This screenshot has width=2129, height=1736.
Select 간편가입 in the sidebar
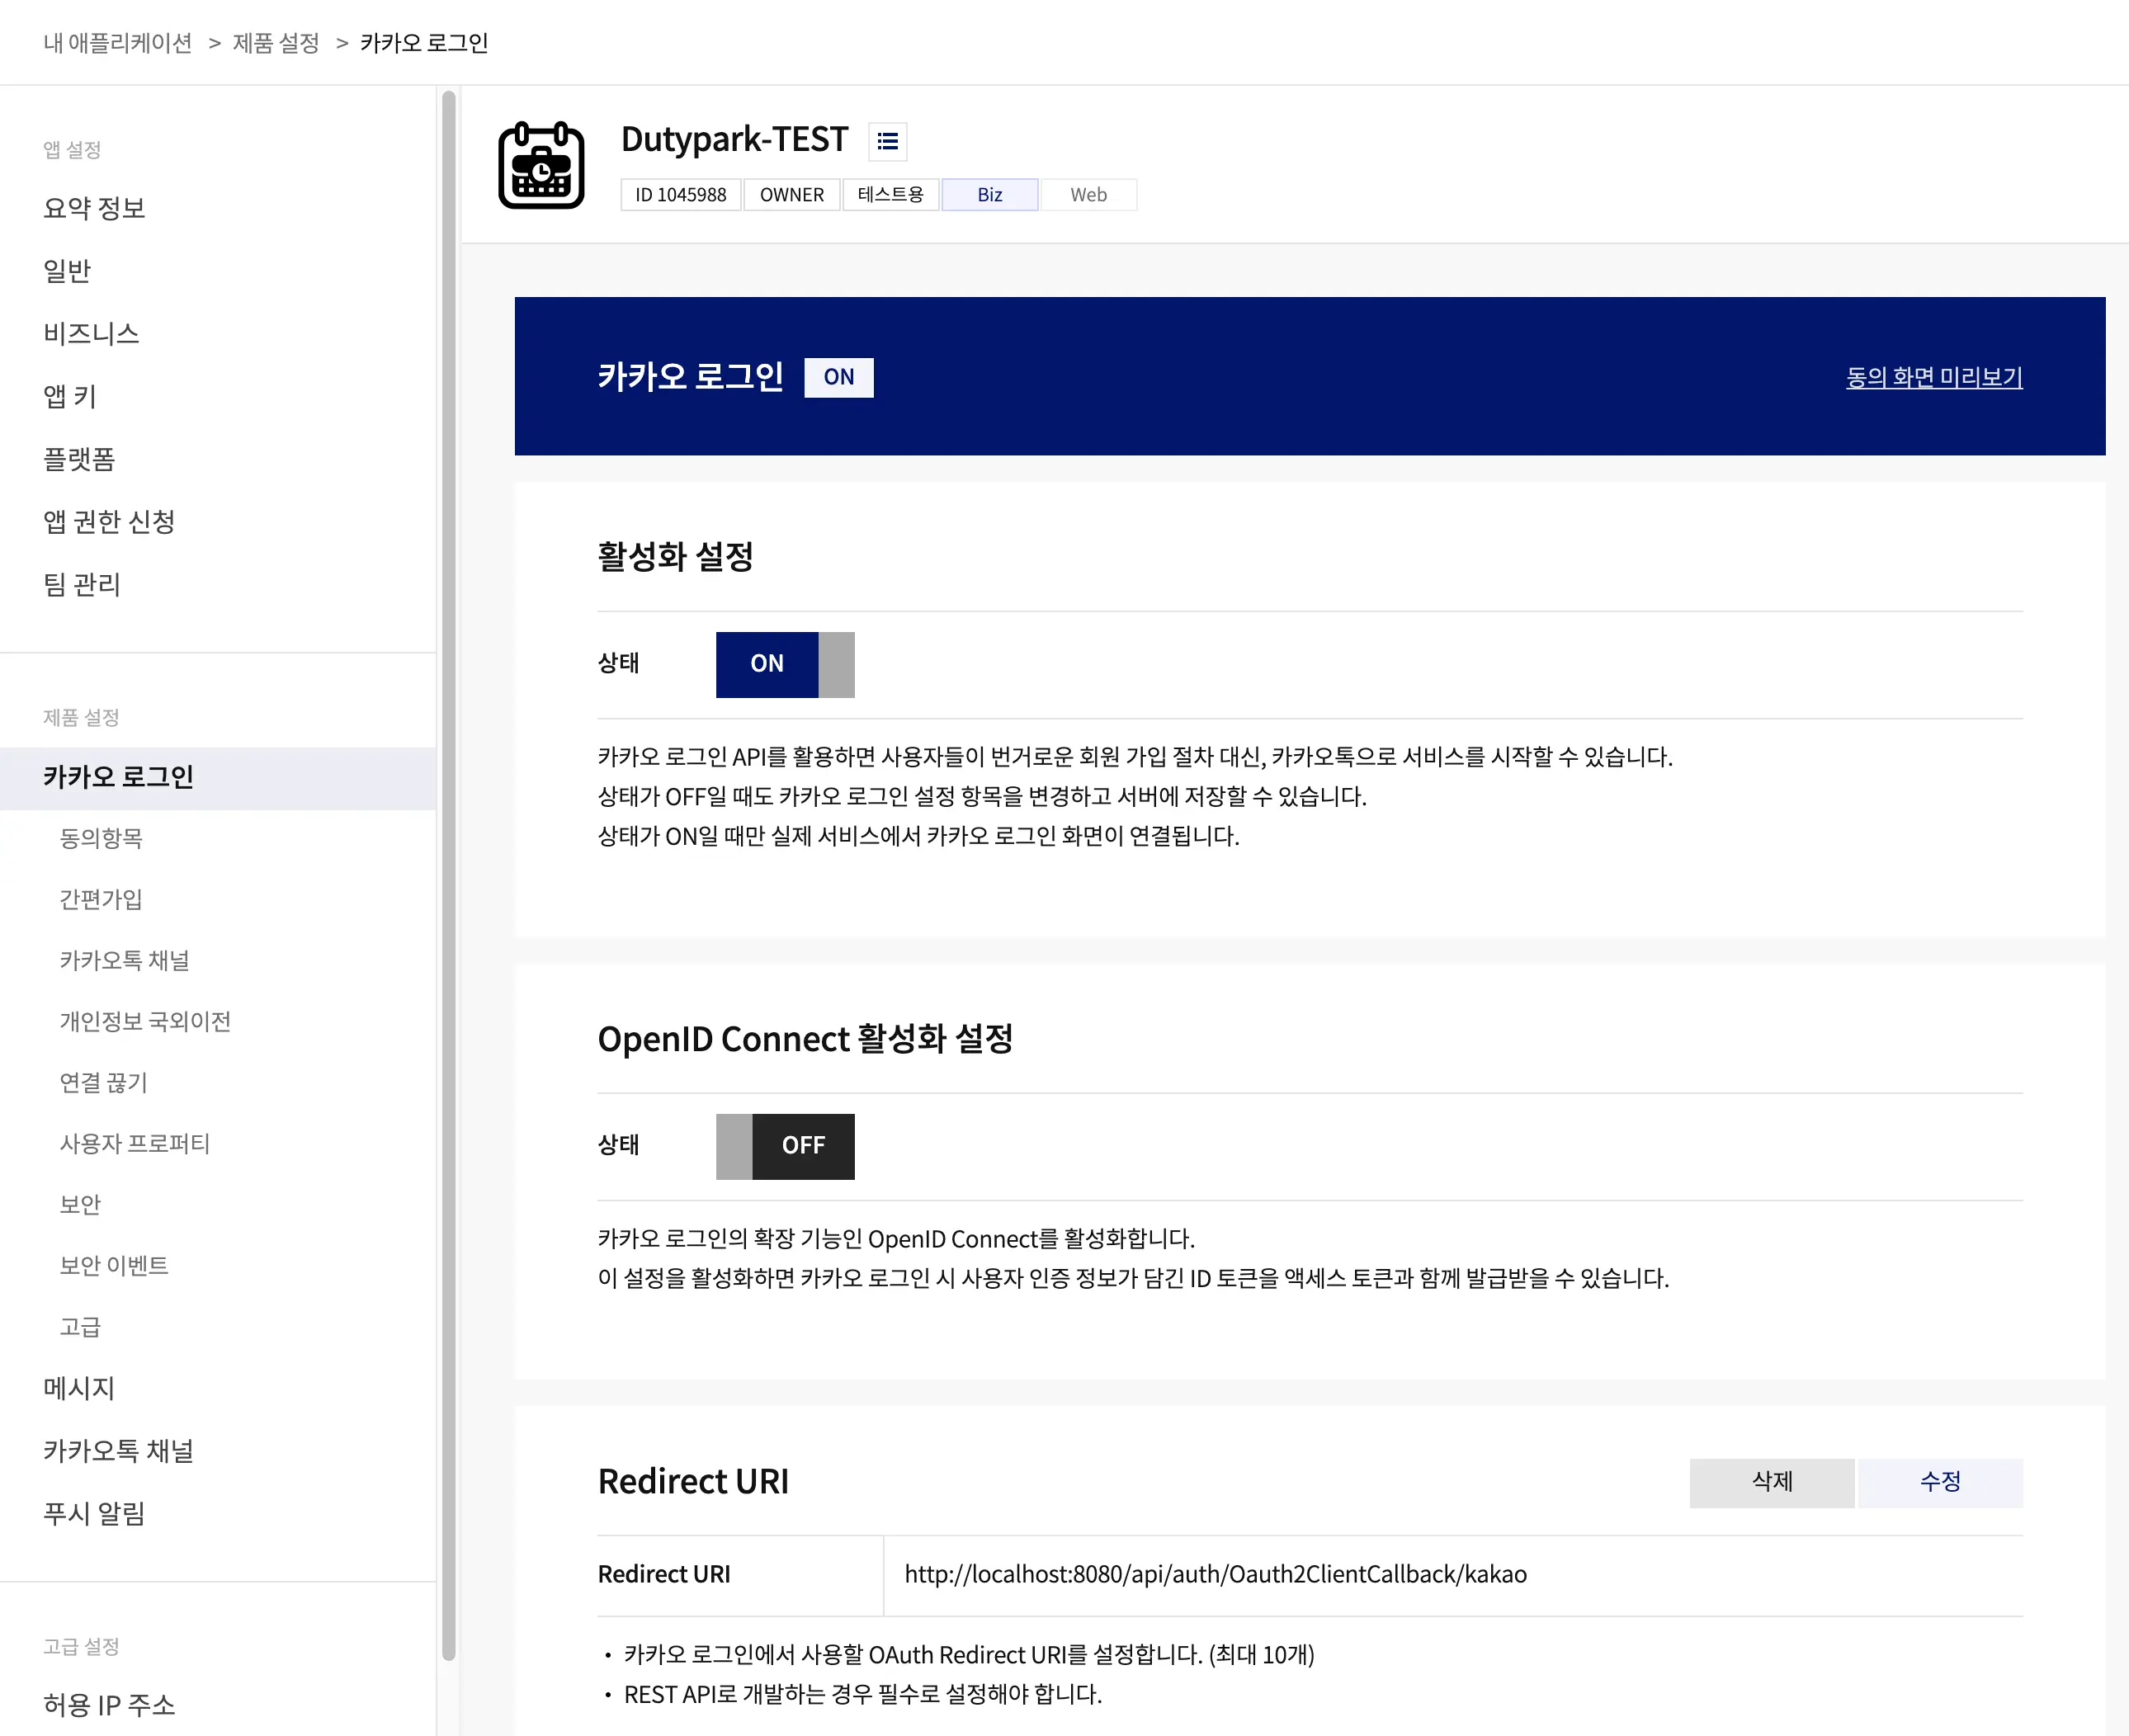pyautogui.click(x=101, y=899)
